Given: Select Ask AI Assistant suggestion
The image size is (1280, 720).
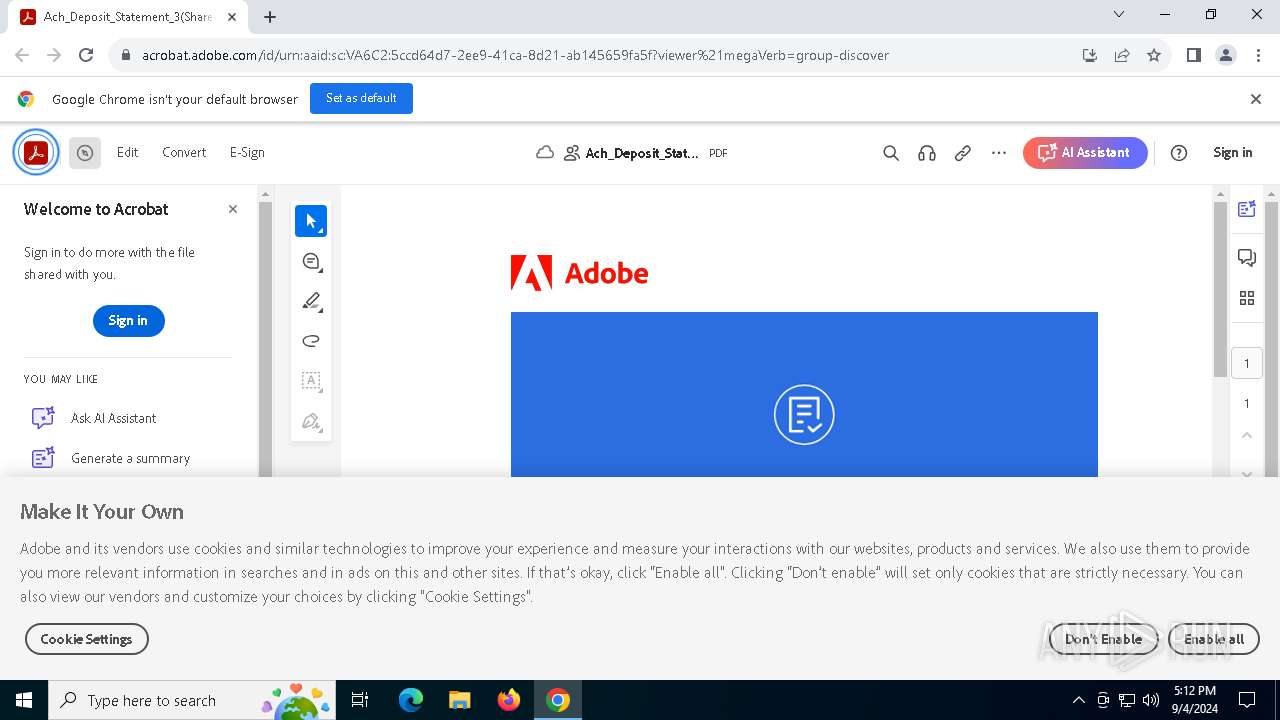Looking at the screenshot, I should point(113,418).
